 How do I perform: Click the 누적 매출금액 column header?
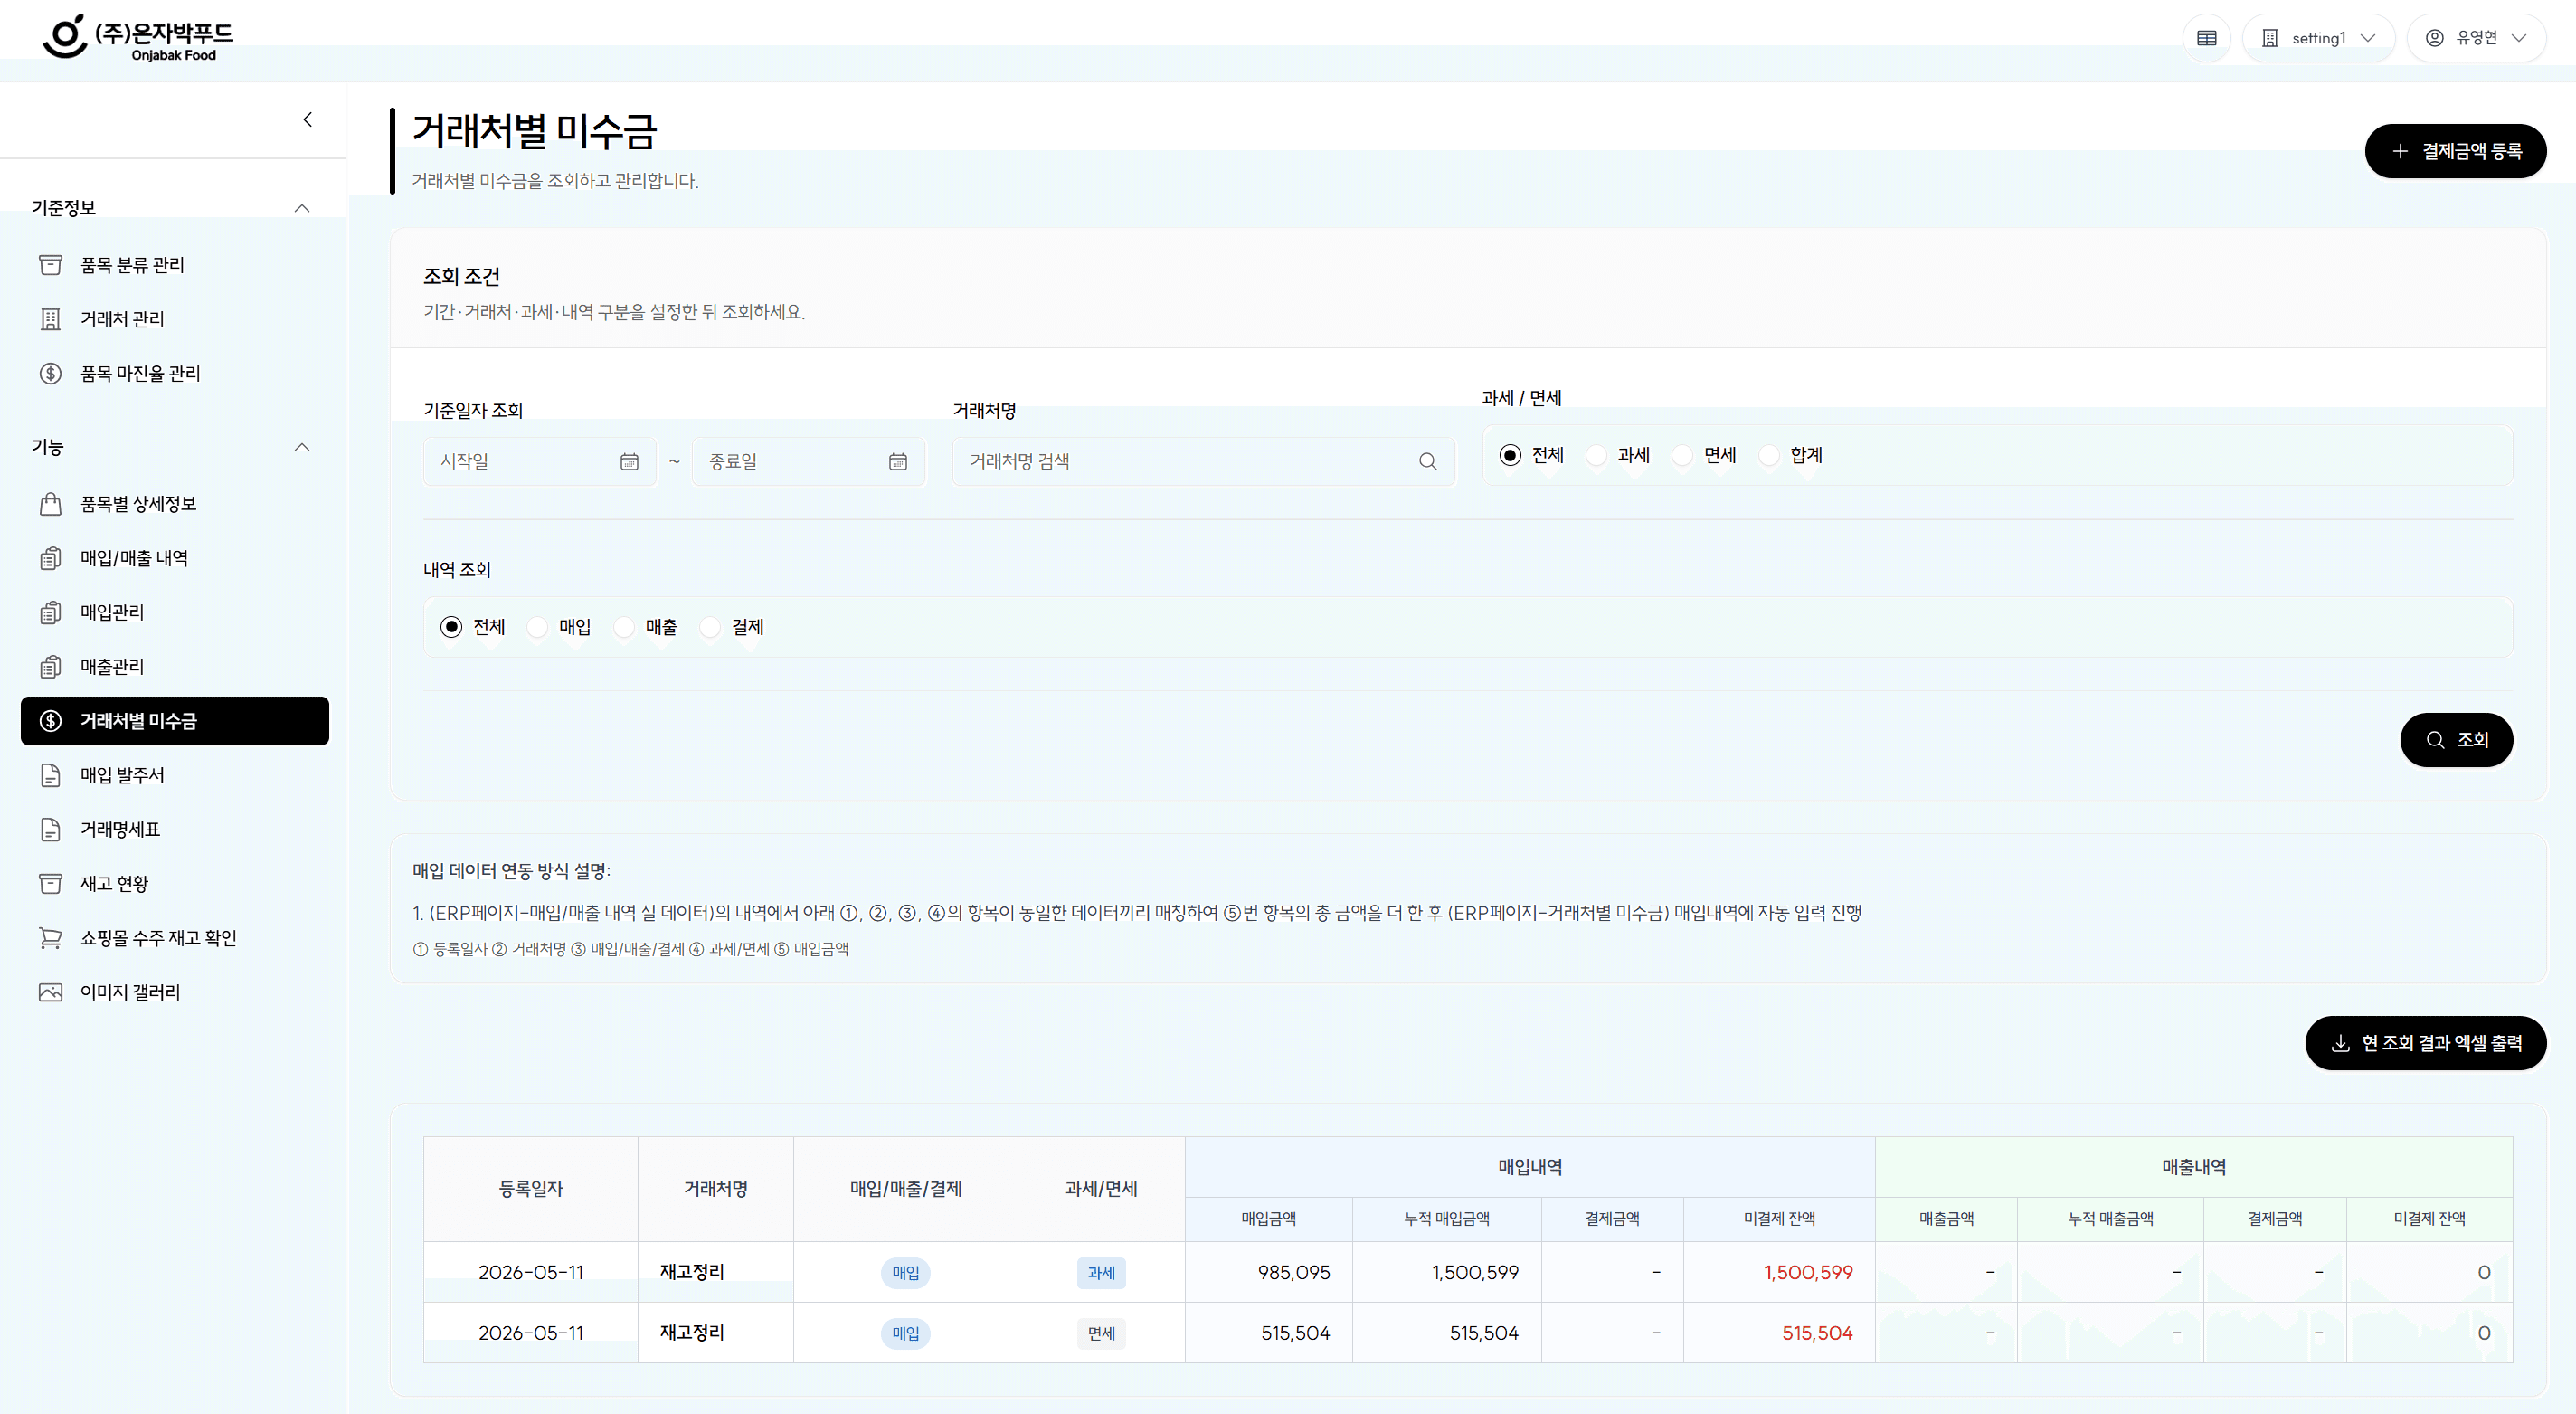click(2110, 1219)
